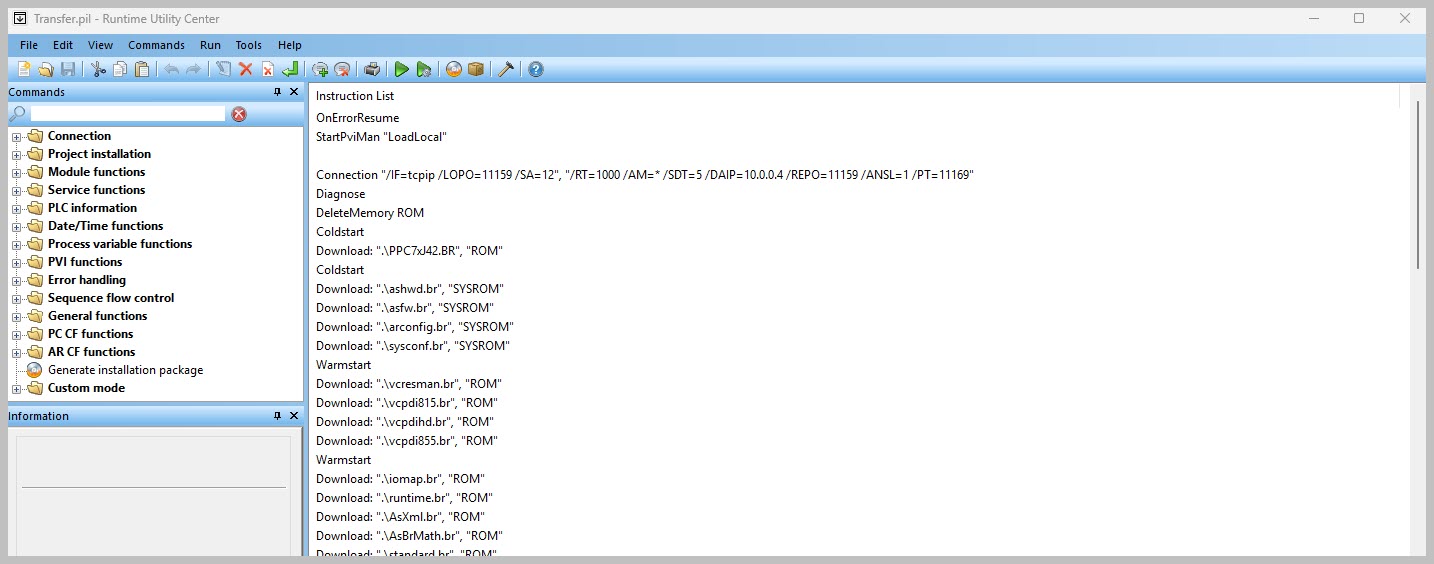Click the Copy toolbar icon
This screenshot has height=564, width=1434.
point(120,69)
